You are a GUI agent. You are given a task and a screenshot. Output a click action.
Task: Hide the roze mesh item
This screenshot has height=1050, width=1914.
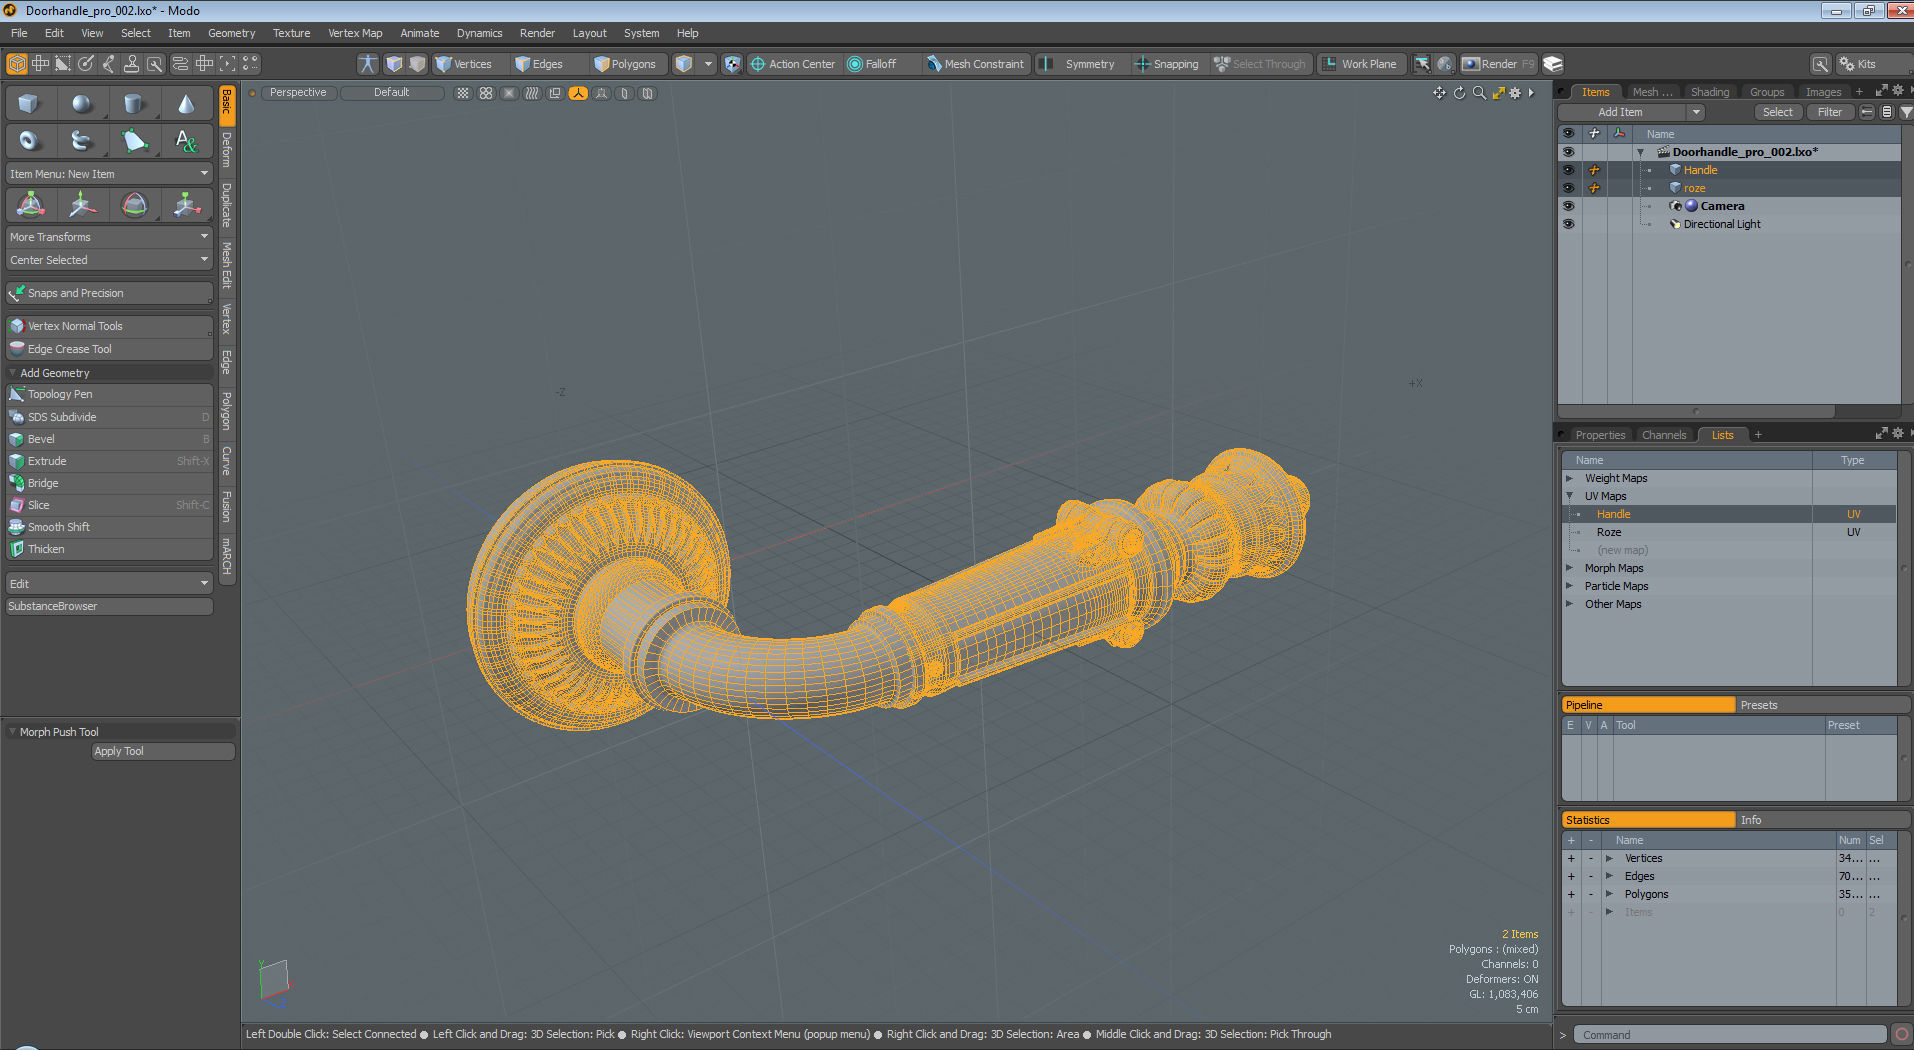1568,188
